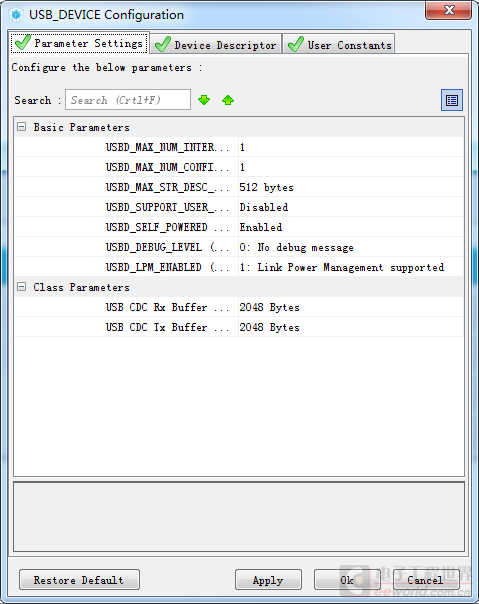Screen dimensions: 479x604
Task: Open the USBD_SUPPORT_USER Disabled value dropdown
Action: (351, 207)
